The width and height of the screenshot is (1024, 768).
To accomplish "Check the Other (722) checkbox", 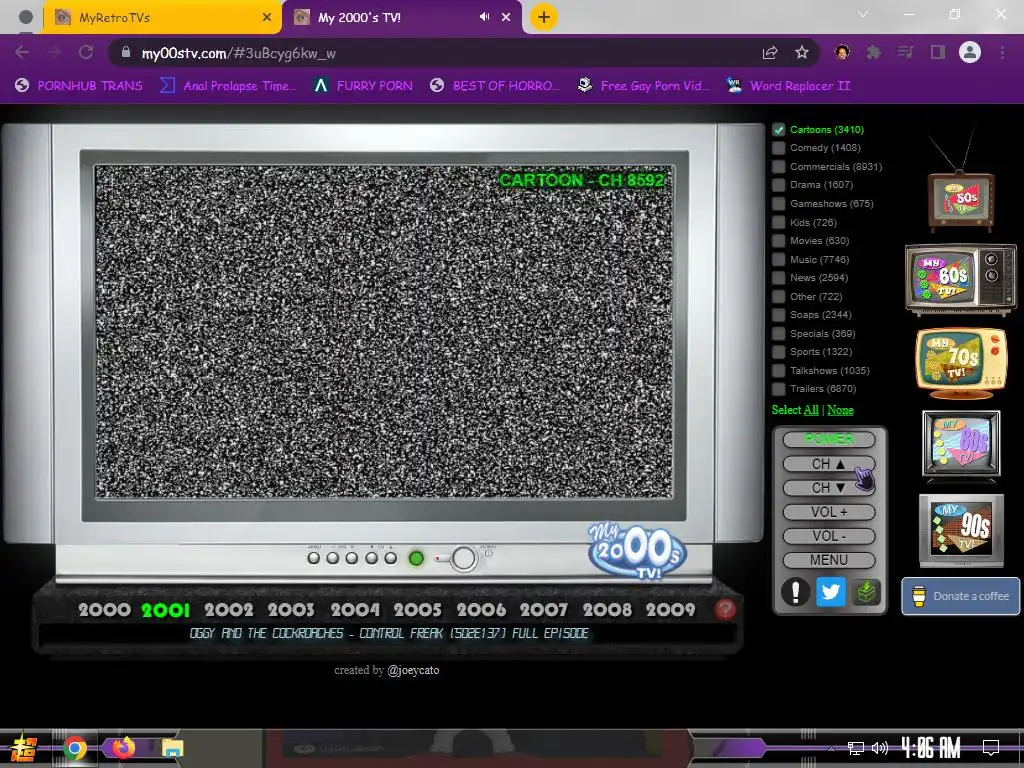I will pos(778,296).
